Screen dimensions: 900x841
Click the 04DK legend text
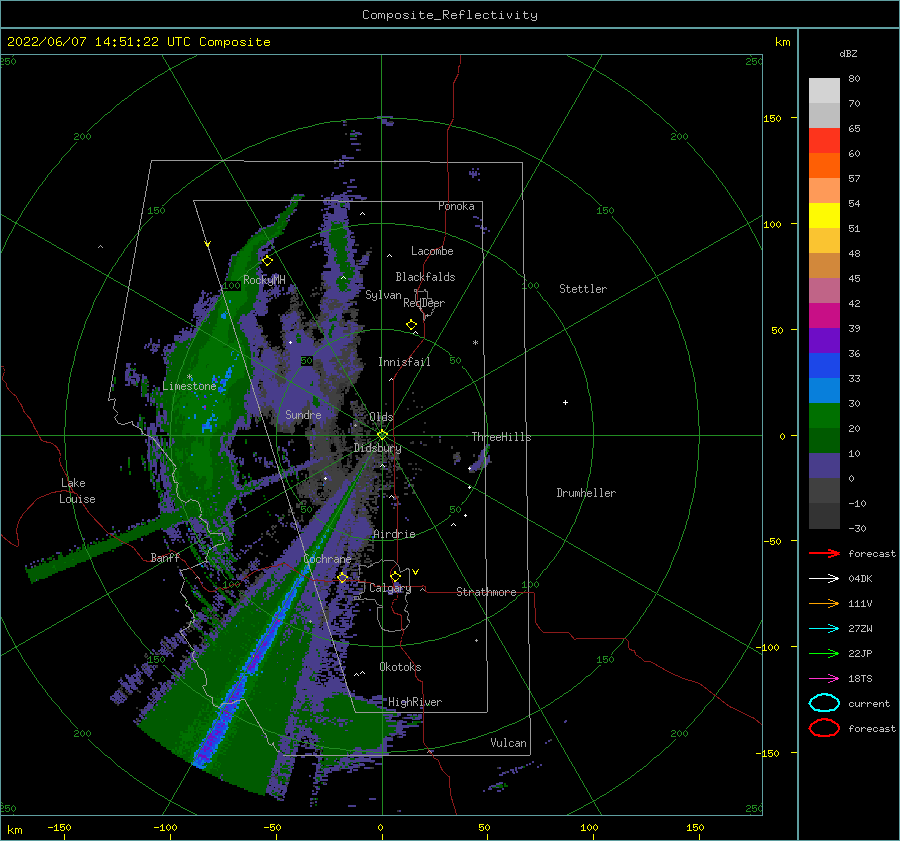point(860,579)
